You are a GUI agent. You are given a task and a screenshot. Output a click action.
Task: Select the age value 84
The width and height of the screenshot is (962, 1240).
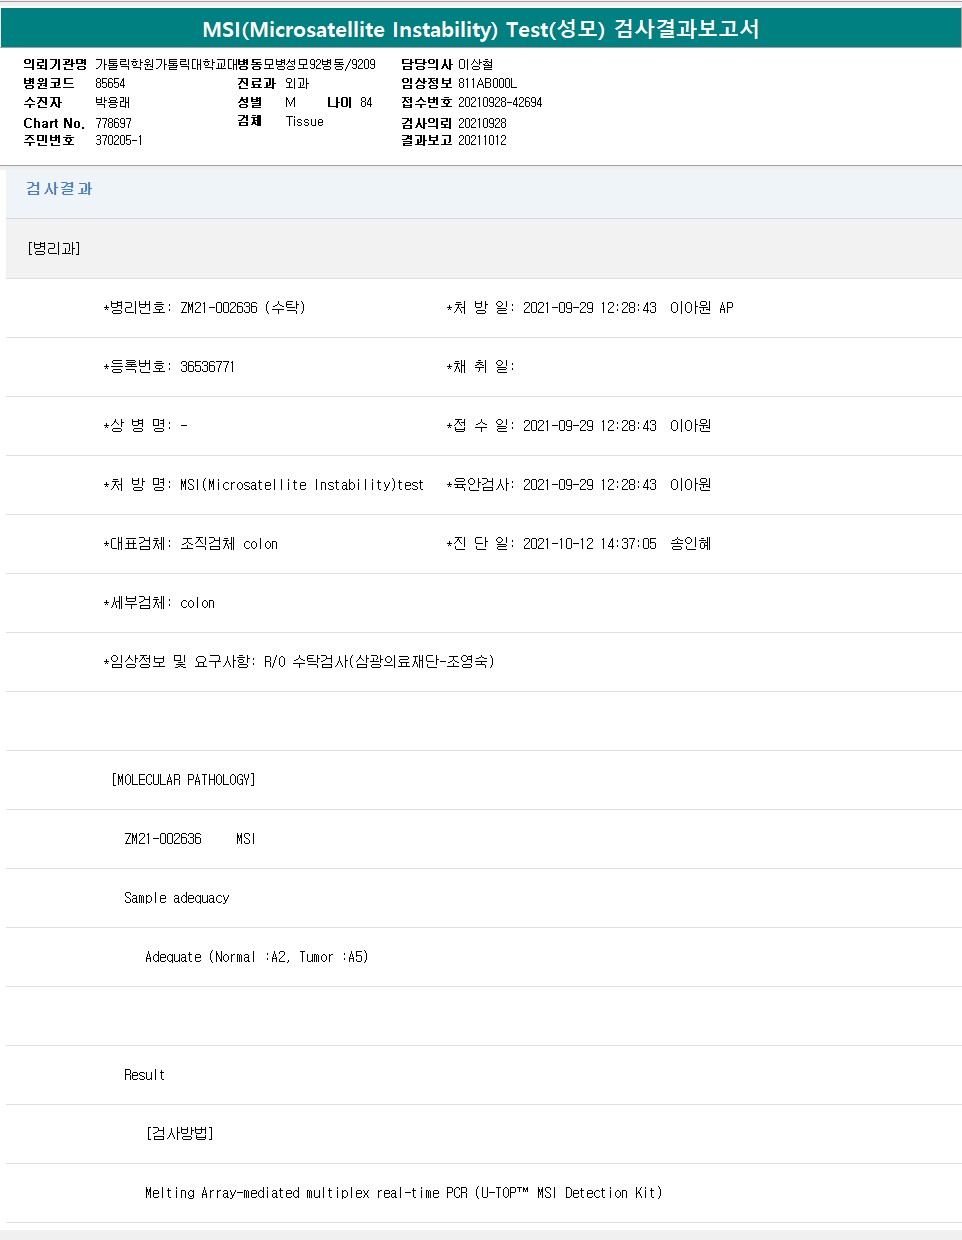click(x=366, y=103)
